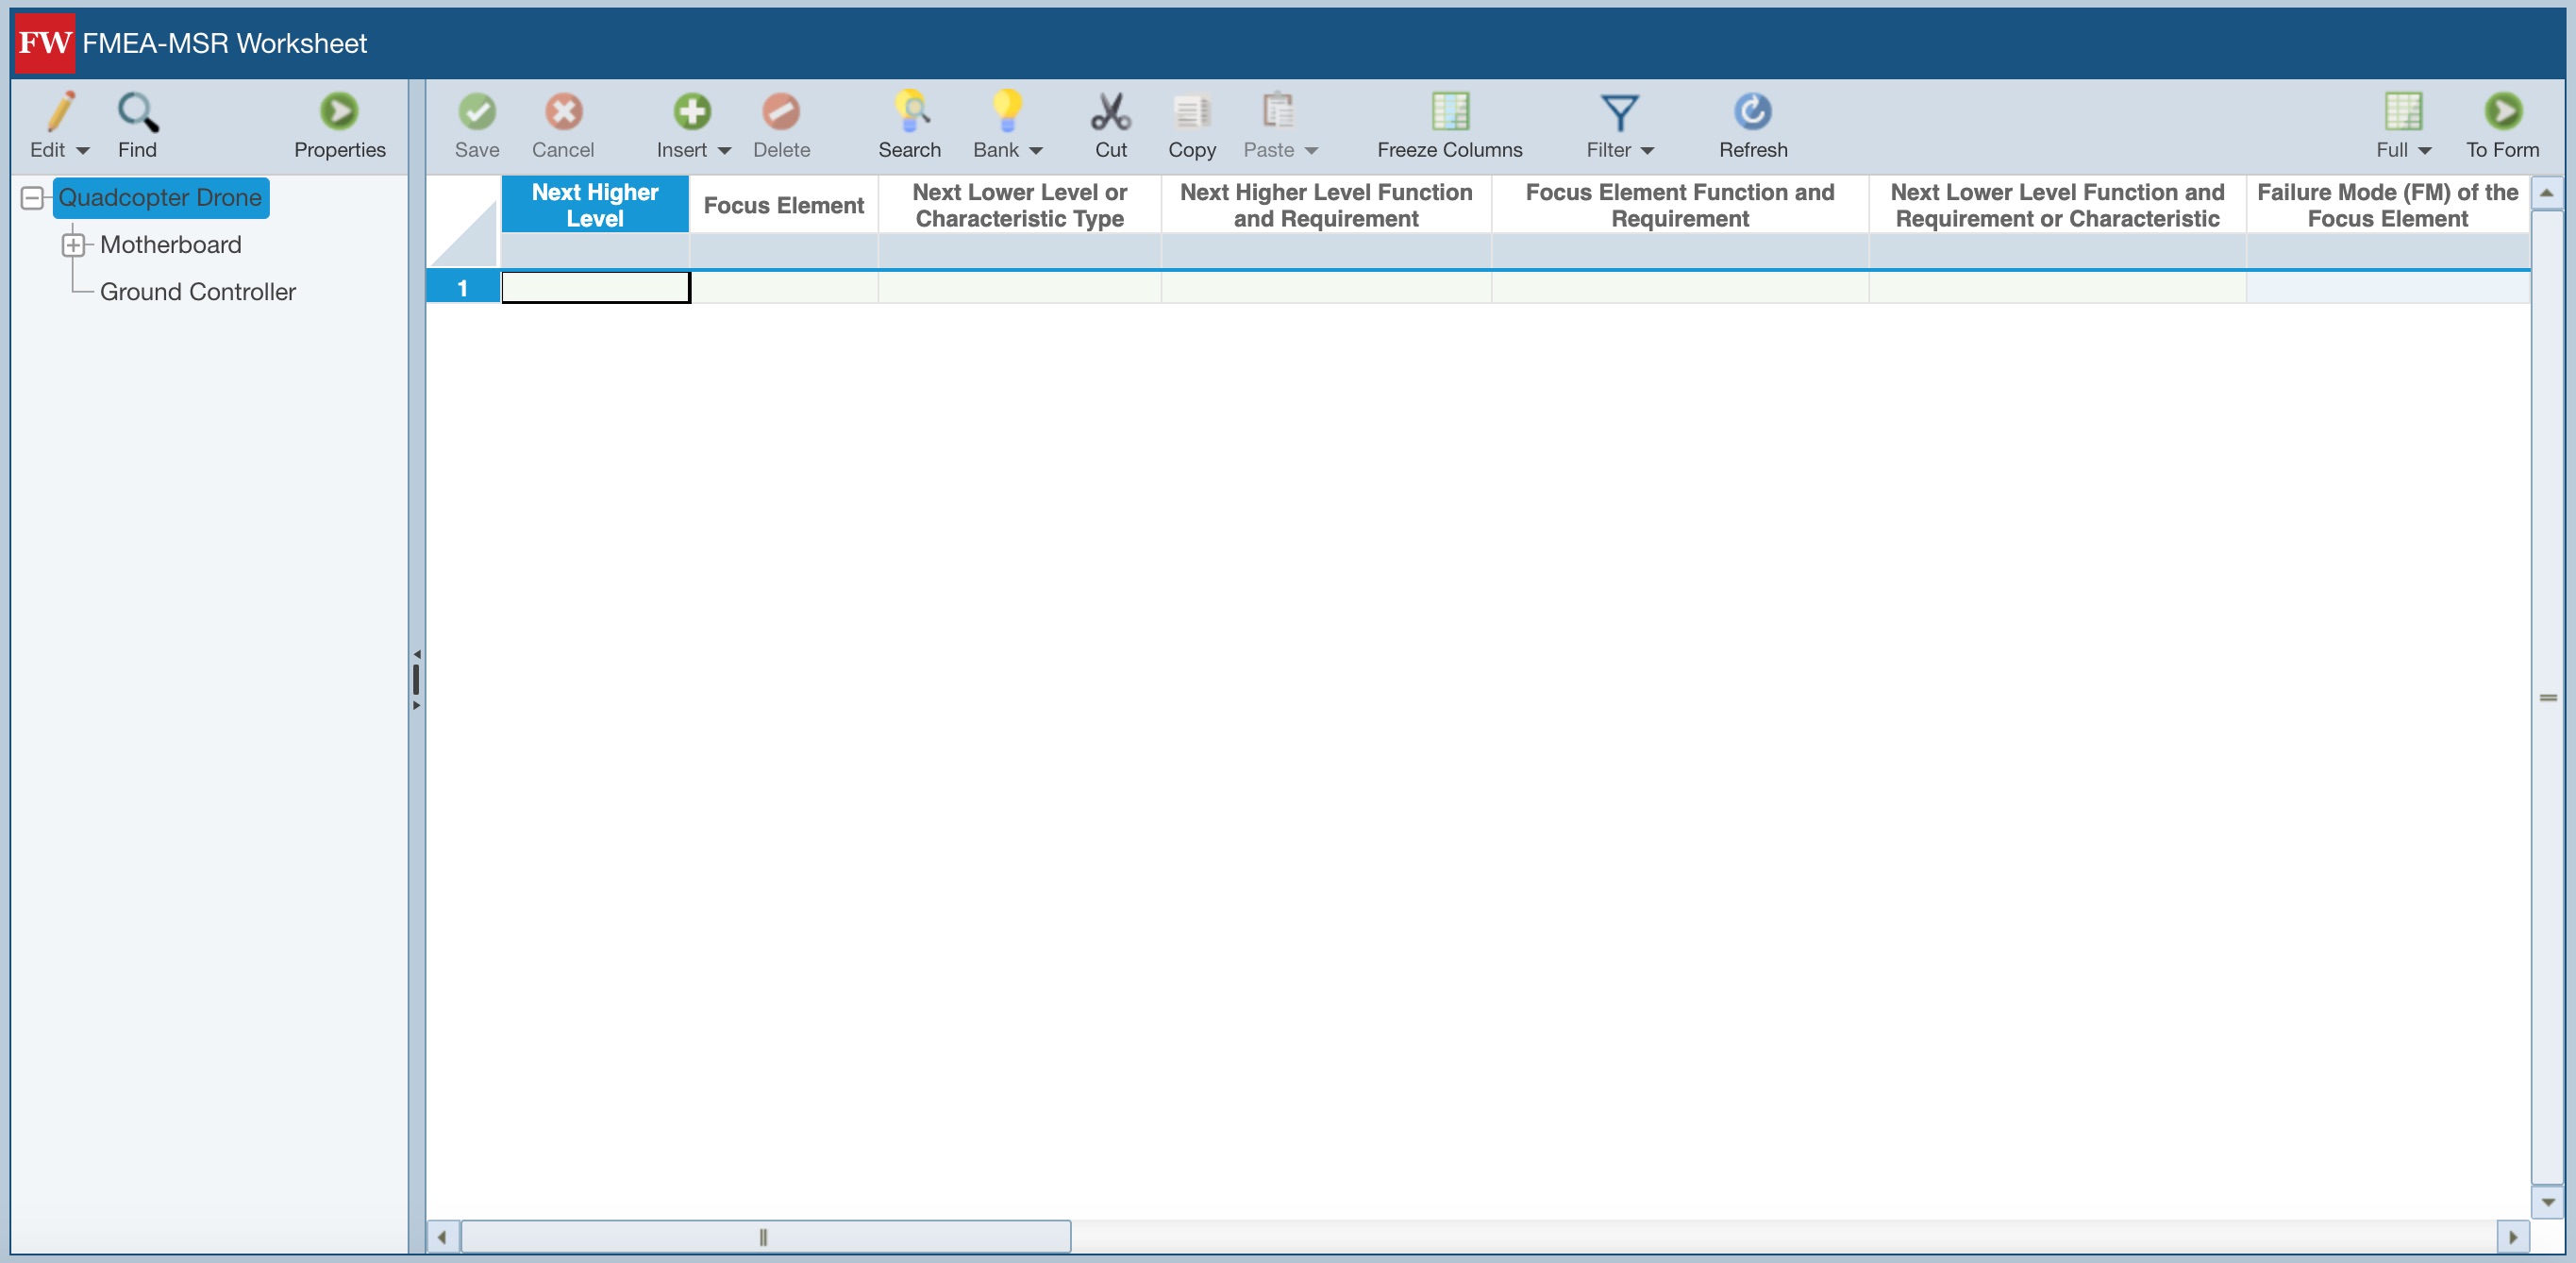Click the vertical scrollbar down arrow
Image resolution: width=2576 pixels, height=1263 pixels.
click(2547, 1202)
